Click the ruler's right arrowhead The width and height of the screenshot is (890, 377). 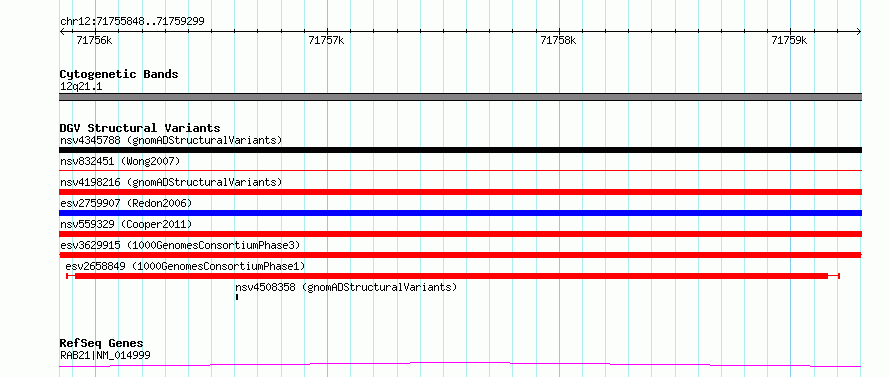[x=859, y=31]
